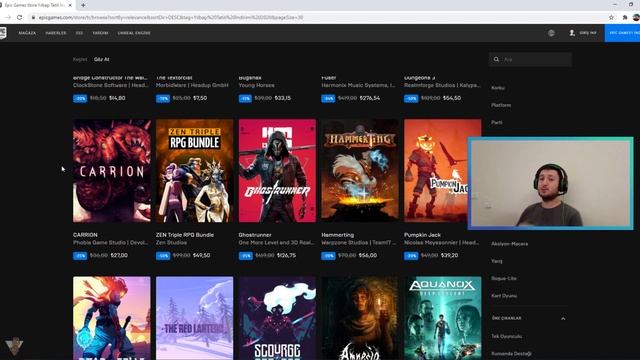640x360 pixels.
Task: Open the YARDIM menu item
Action: coord(100,33)
